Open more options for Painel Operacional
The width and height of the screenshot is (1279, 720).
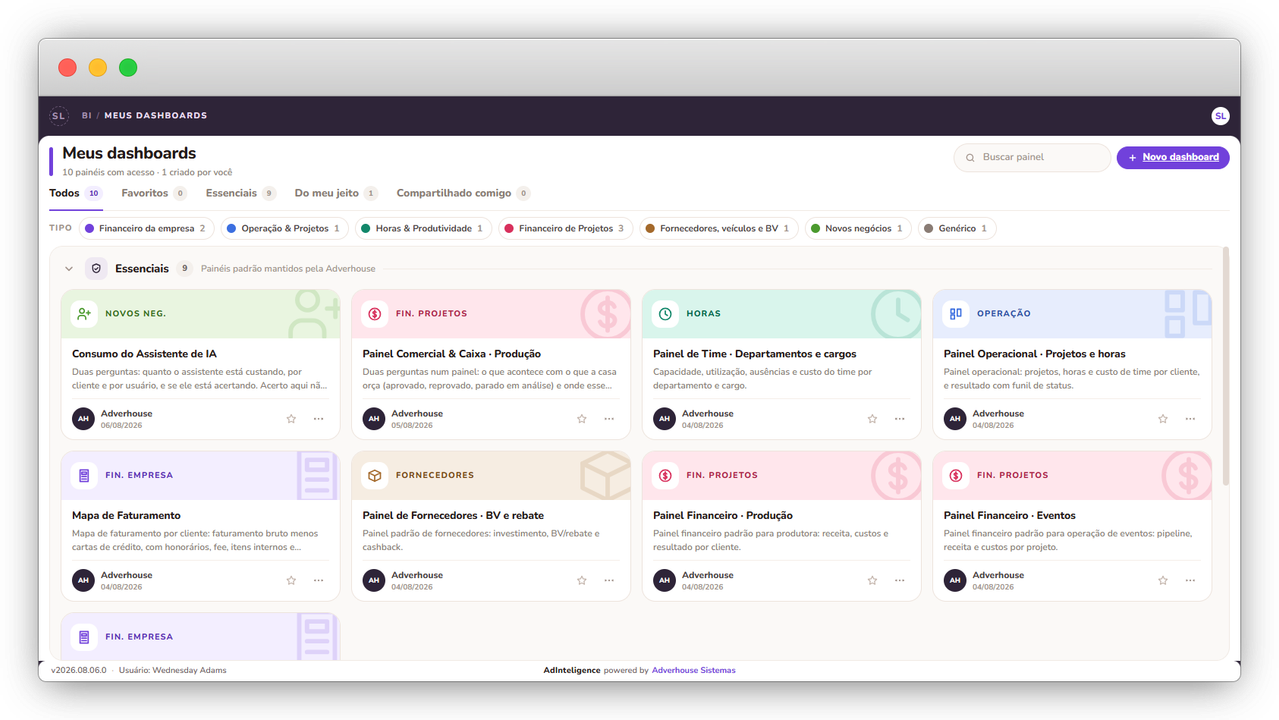(x=1190, y=419)
